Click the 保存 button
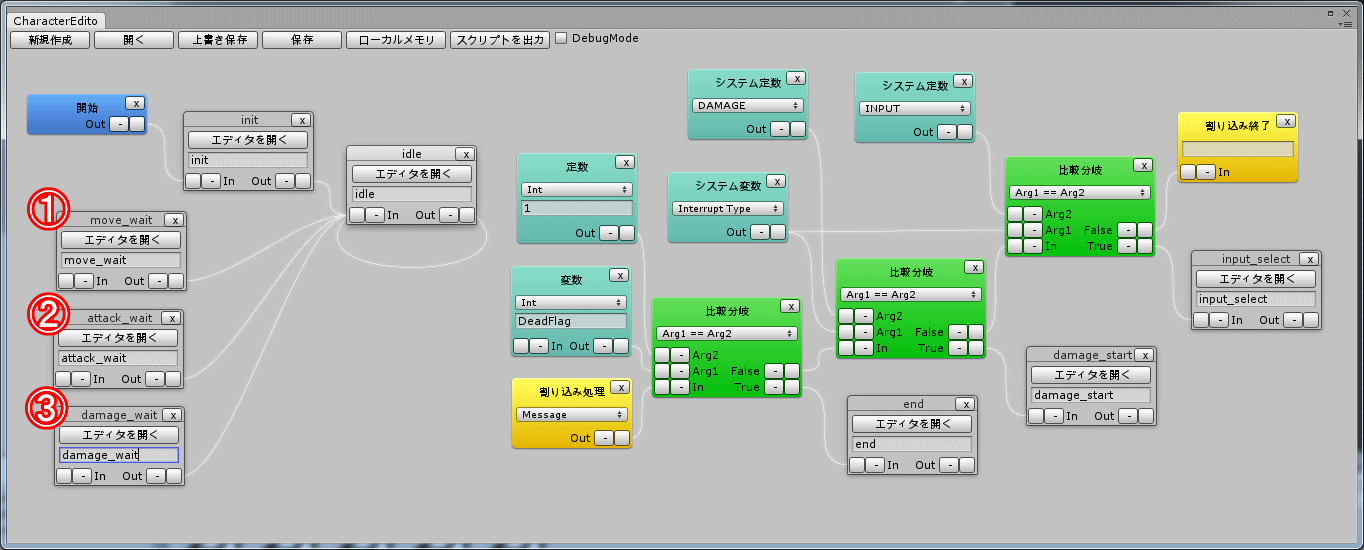 [x=302, y=40]
